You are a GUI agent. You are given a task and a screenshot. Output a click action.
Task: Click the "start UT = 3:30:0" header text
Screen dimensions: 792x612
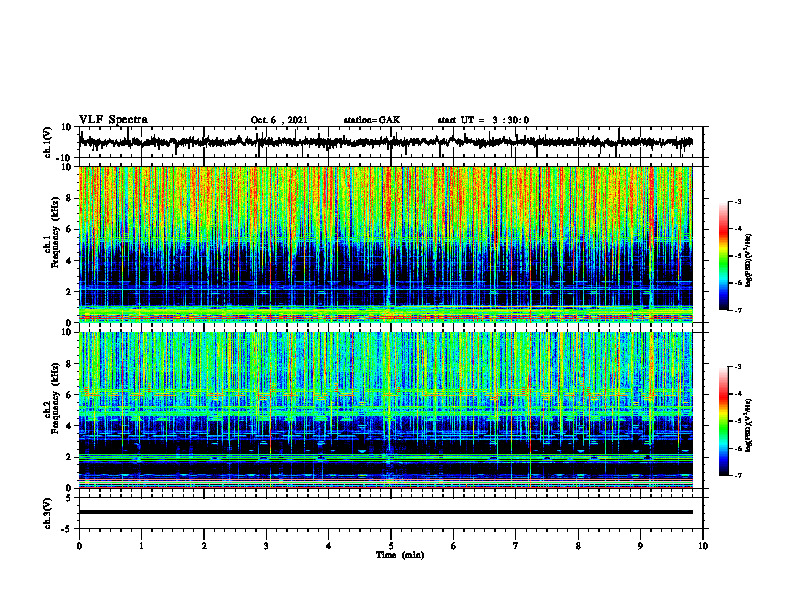483,120
